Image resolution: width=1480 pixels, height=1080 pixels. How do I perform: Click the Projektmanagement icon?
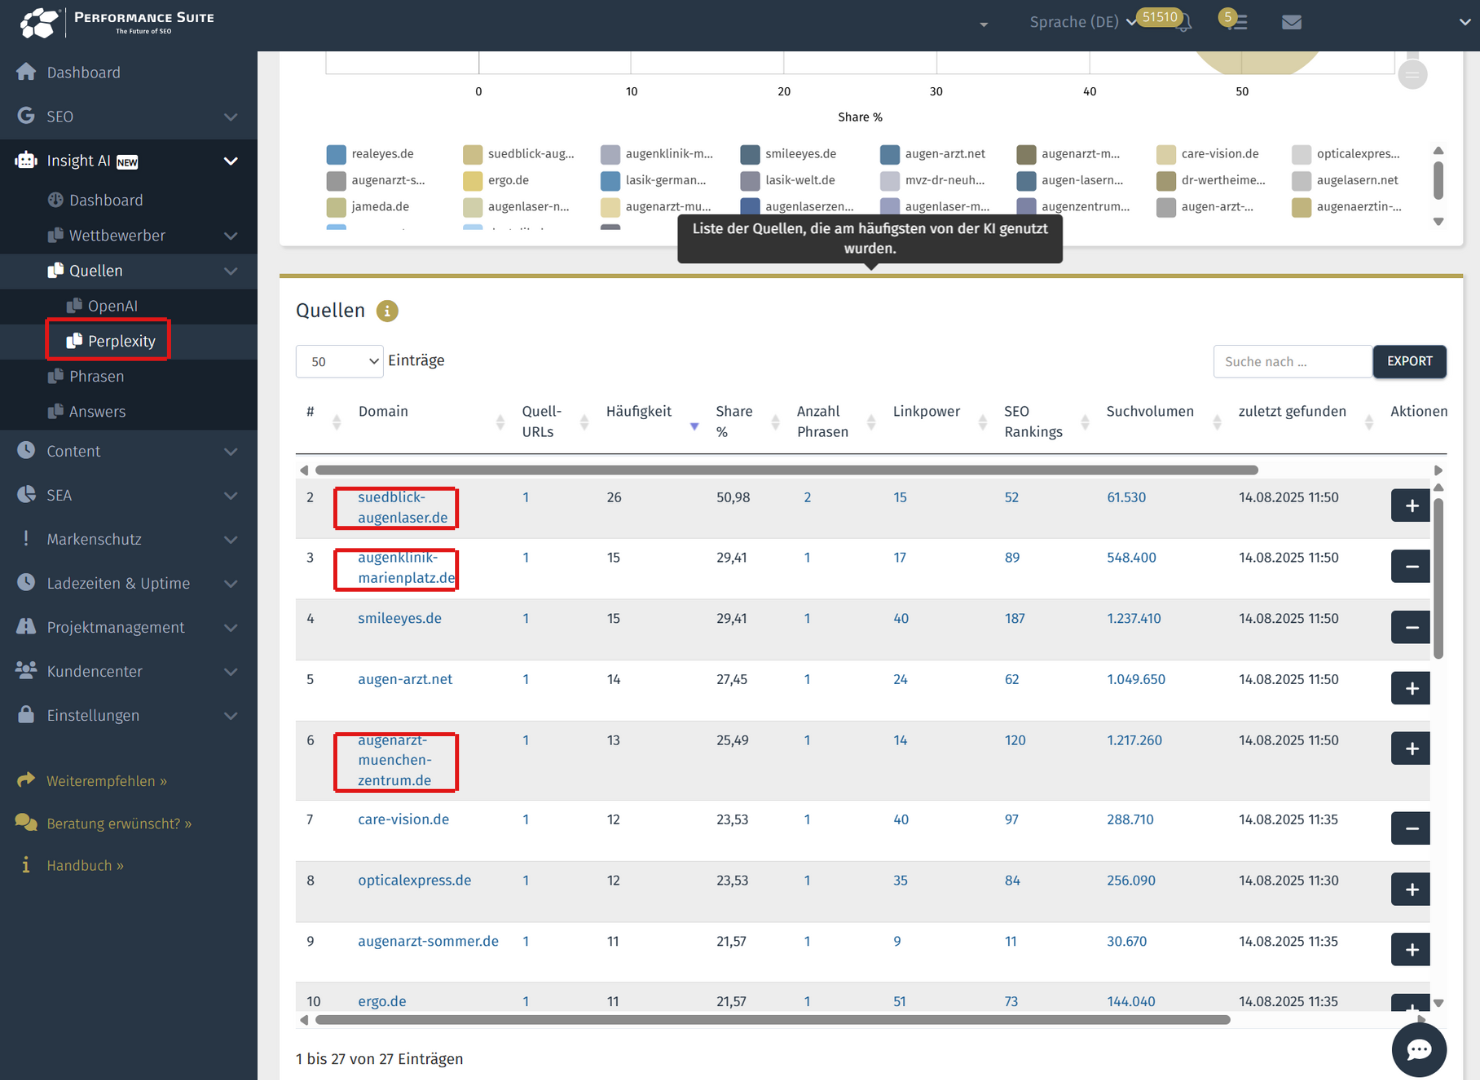tap(26, 626)
